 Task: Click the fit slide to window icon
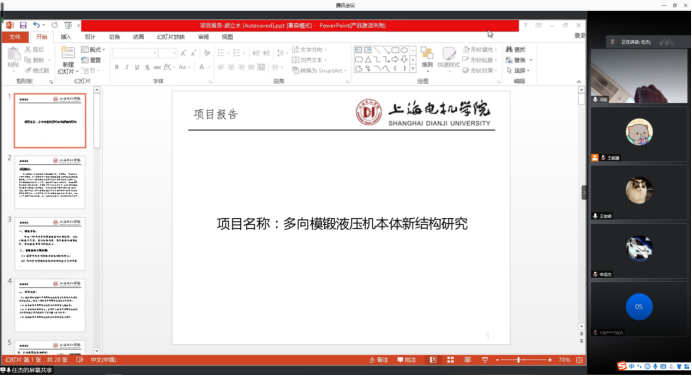pos(579,360)
